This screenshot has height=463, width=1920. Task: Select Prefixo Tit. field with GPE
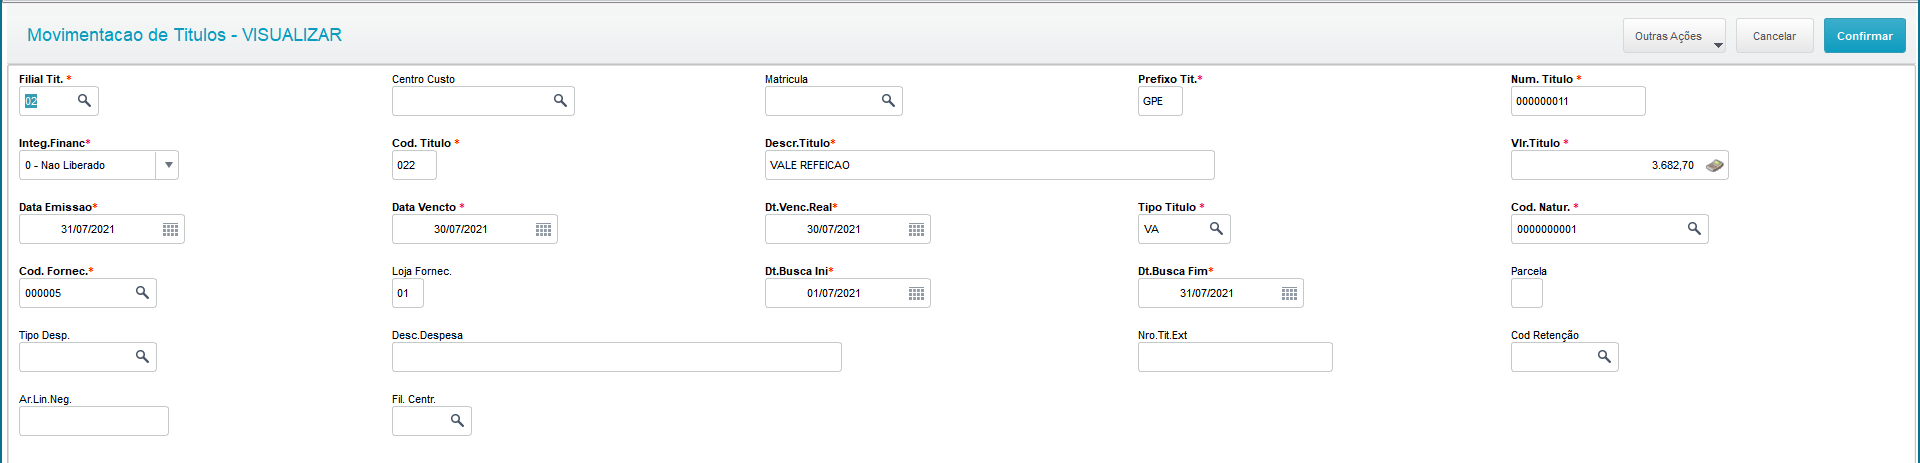(1160, 101)
